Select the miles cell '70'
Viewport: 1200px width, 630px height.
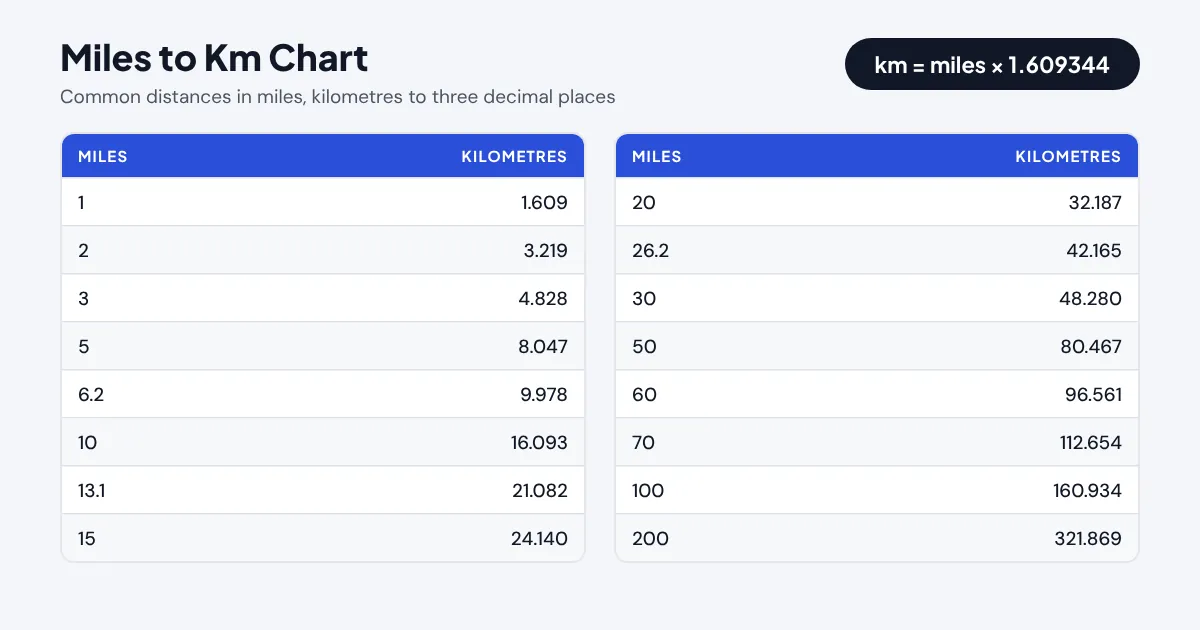643,442
